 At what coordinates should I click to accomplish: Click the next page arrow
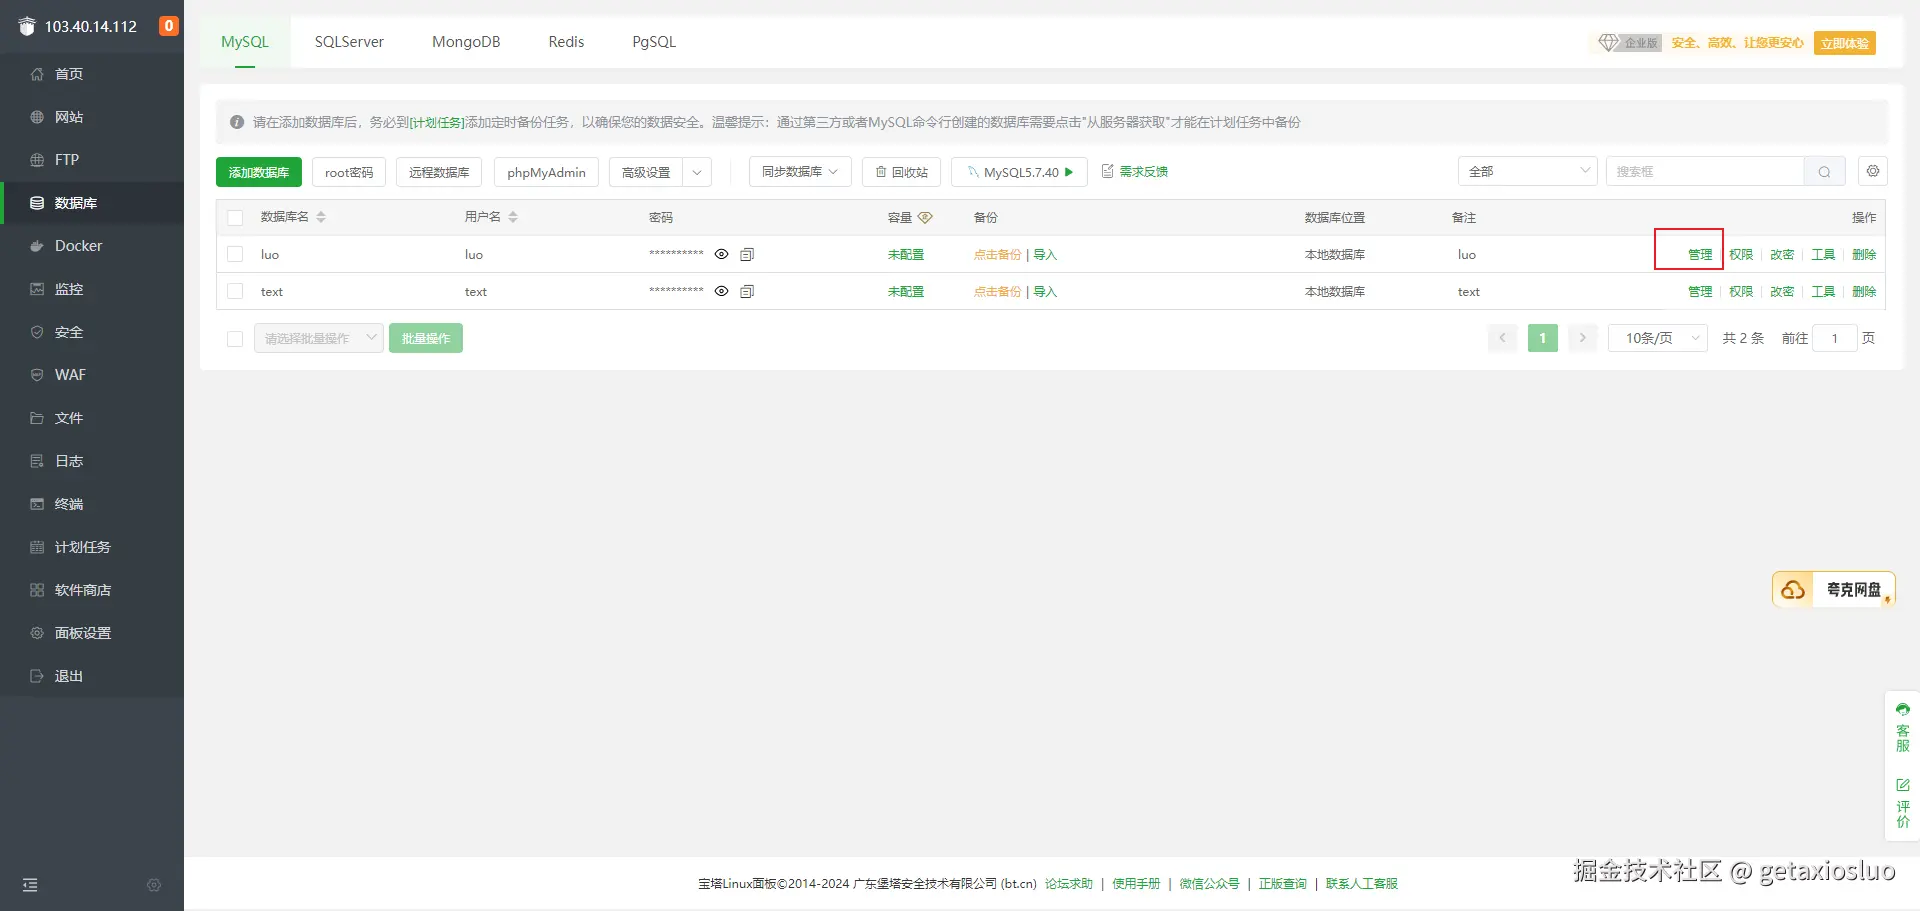pyautogui.click(x=1583, y=338)
